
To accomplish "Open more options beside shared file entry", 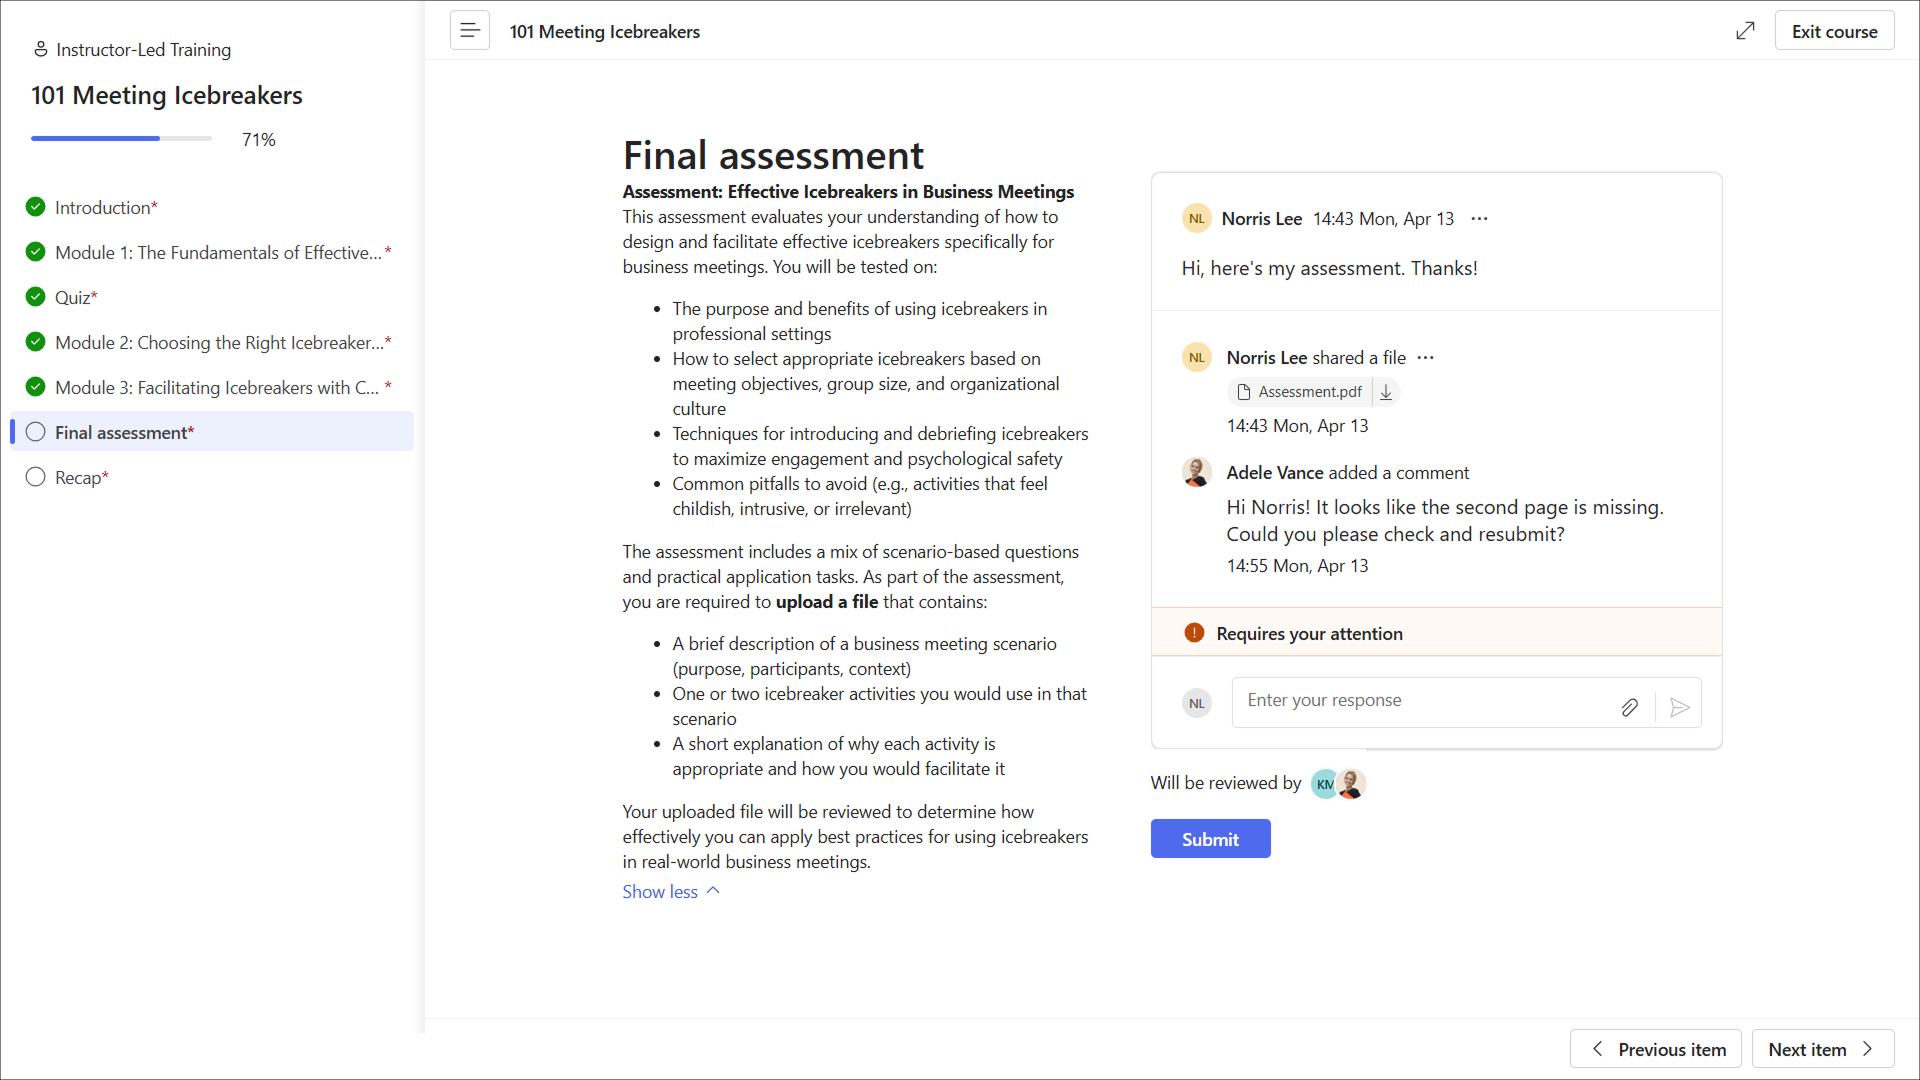I will pyautogui.click(x=1426, y=358).
